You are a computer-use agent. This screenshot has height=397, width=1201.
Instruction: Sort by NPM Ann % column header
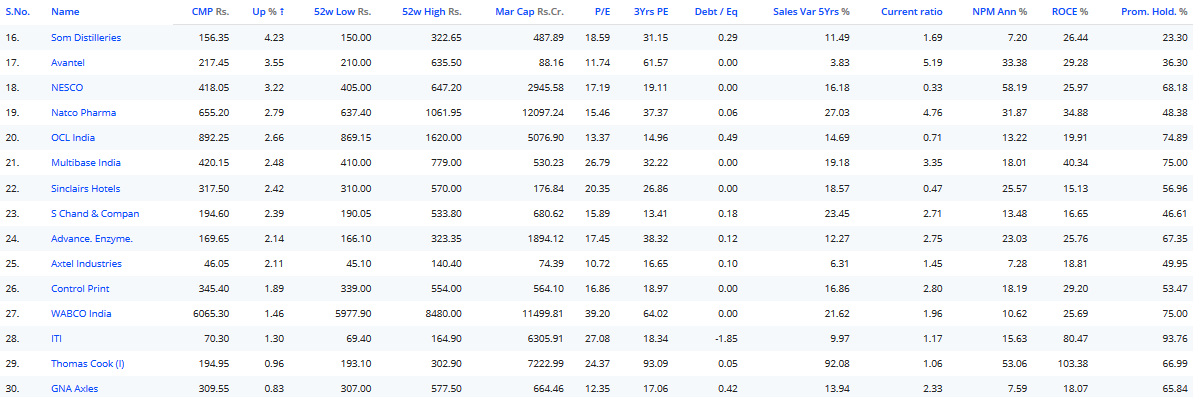click(1000, 12)
